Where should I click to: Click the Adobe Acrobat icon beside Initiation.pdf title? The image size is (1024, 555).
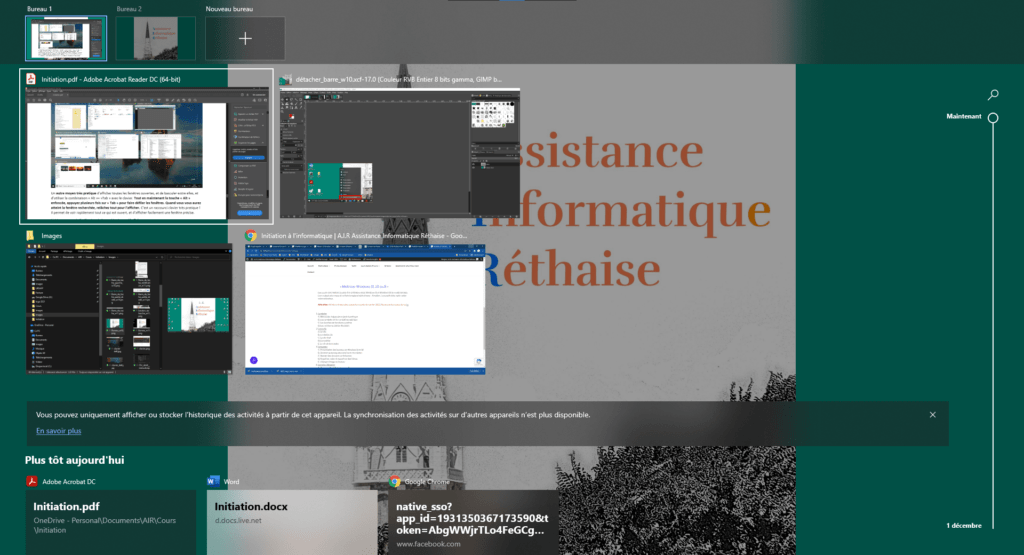click(x=31, y=79)
